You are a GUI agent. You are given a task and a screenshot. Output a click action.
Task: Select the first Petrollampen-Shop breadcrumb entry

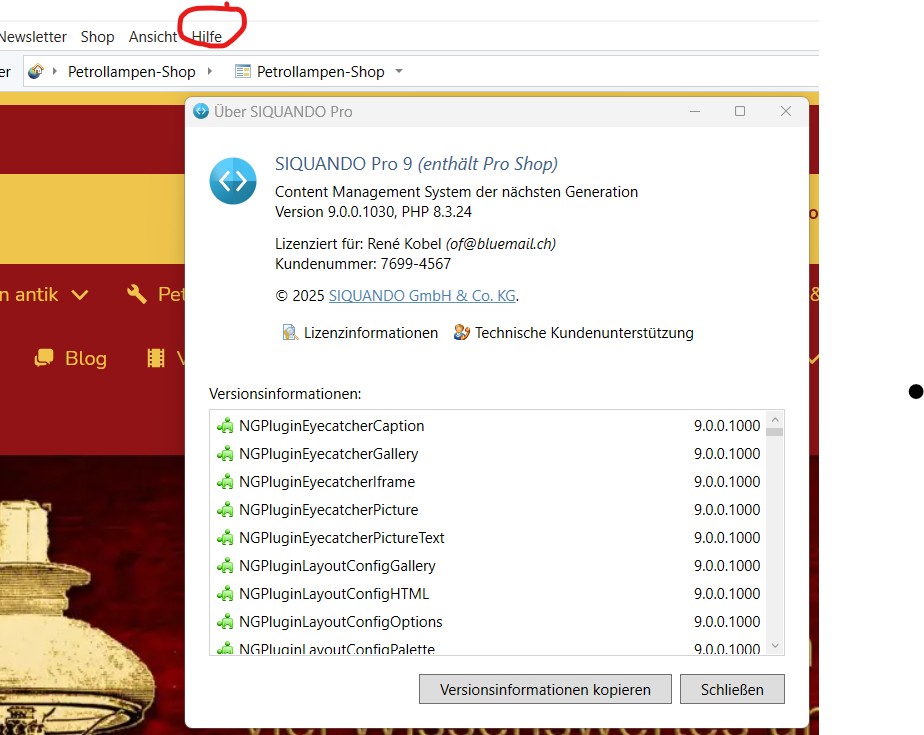coord(131,72)
